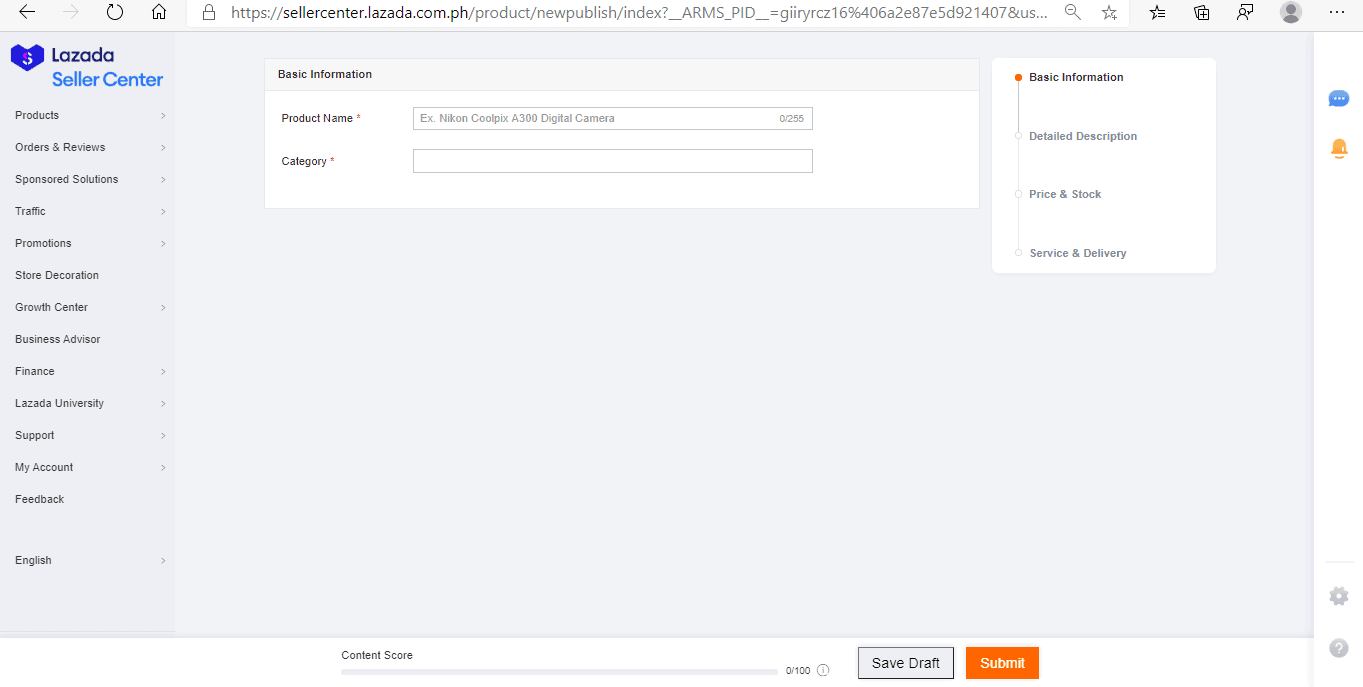
Task: Jump to Price & Stock step
Action: [x=1064, y=194]
